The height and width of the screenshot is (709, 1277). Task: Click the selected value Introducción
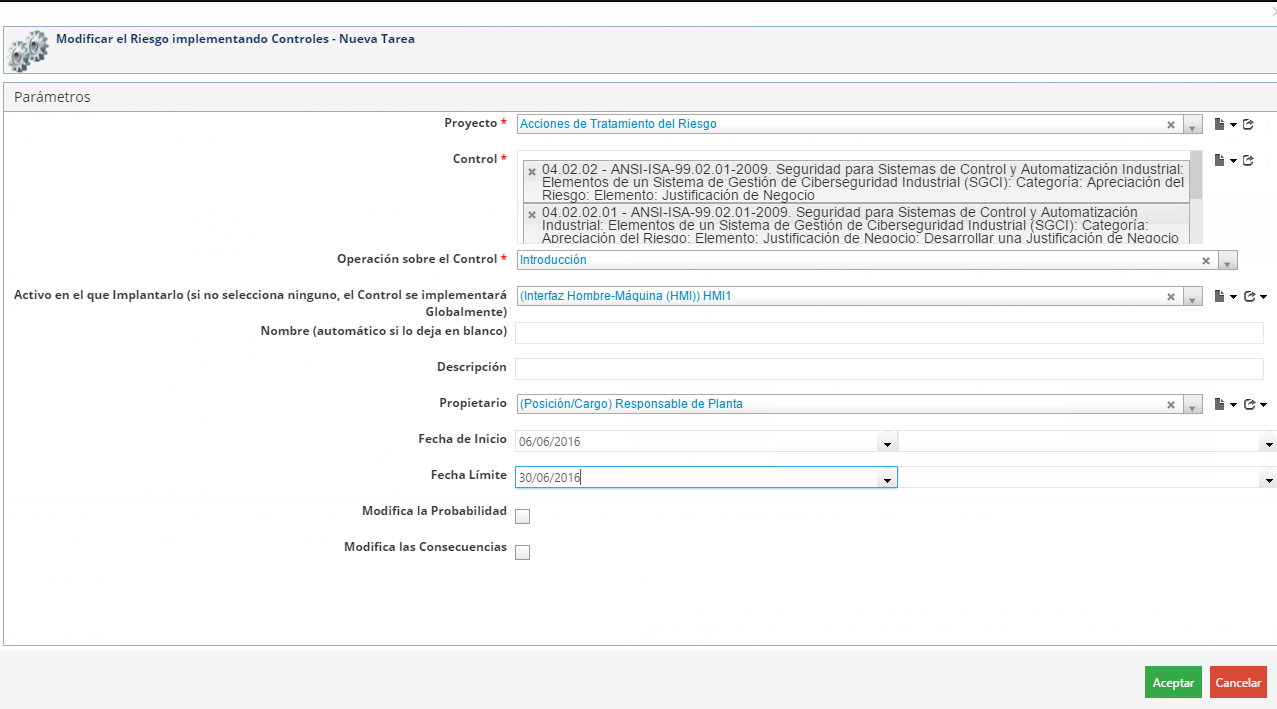click(x=554, y=260)
